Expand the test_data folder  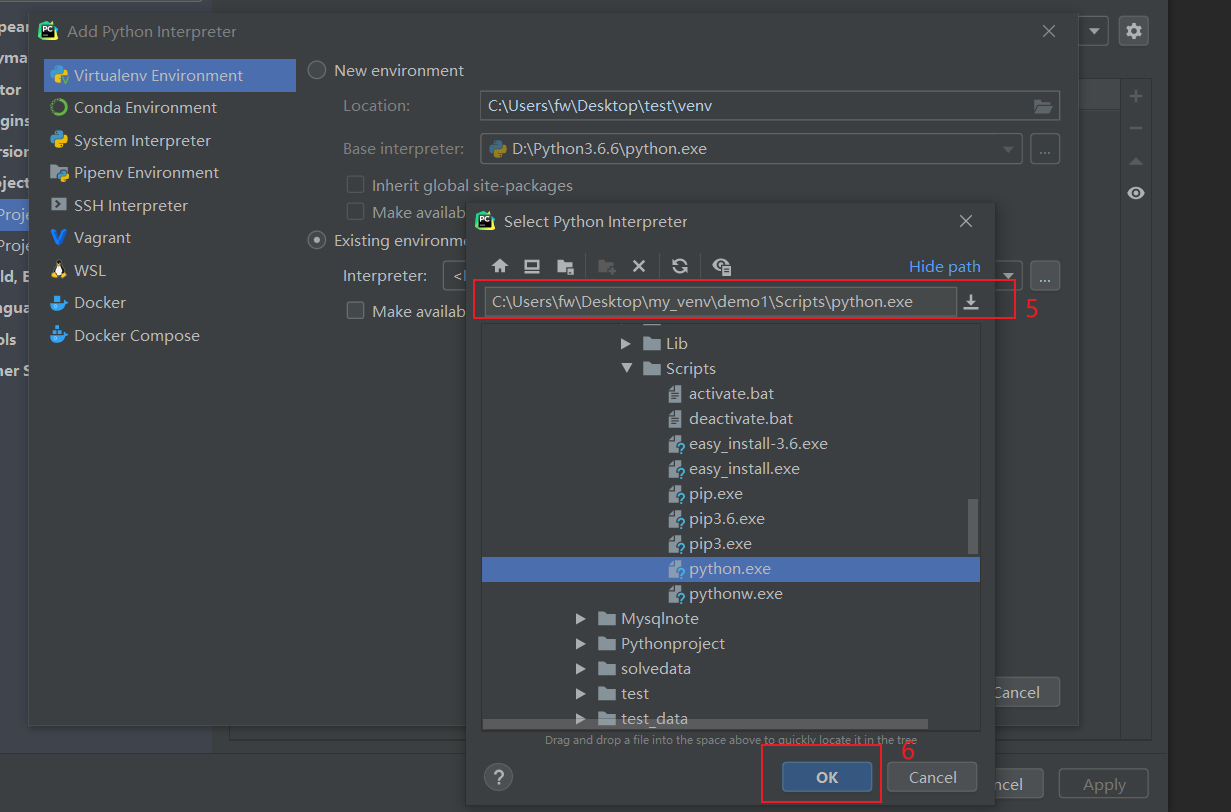point(581,718)
